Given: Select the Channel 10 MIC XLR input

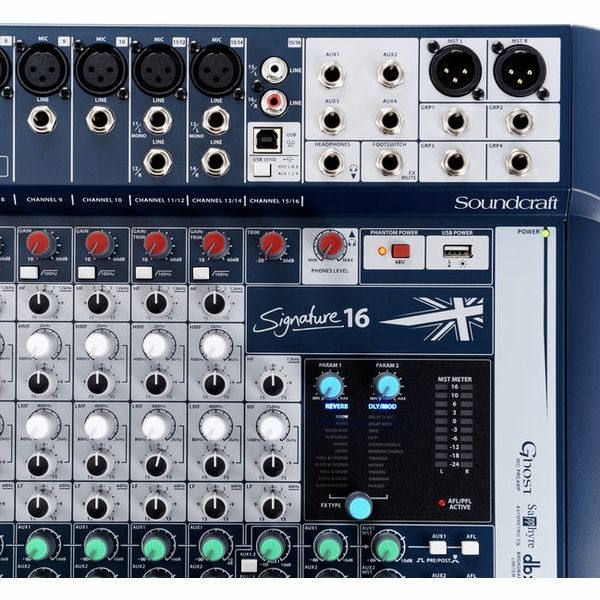Looking at the screenshot, I should pyautogui.click(x=101, y=70).
